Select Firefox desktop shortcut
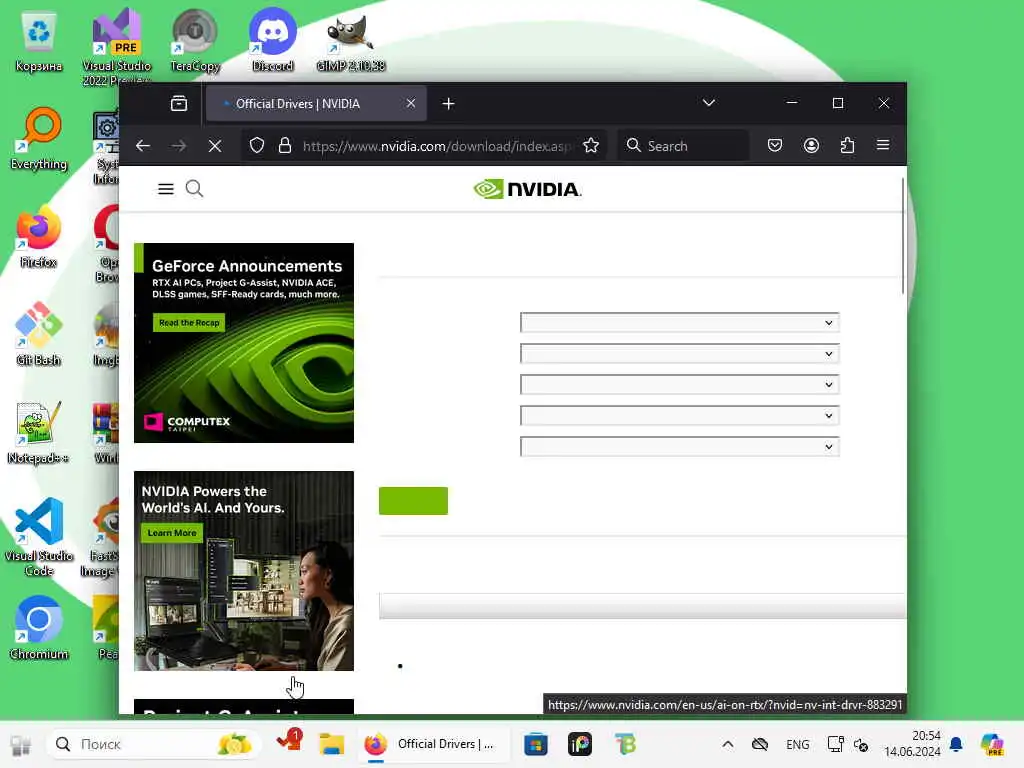 pyautogui.click(x=39, y=238)
